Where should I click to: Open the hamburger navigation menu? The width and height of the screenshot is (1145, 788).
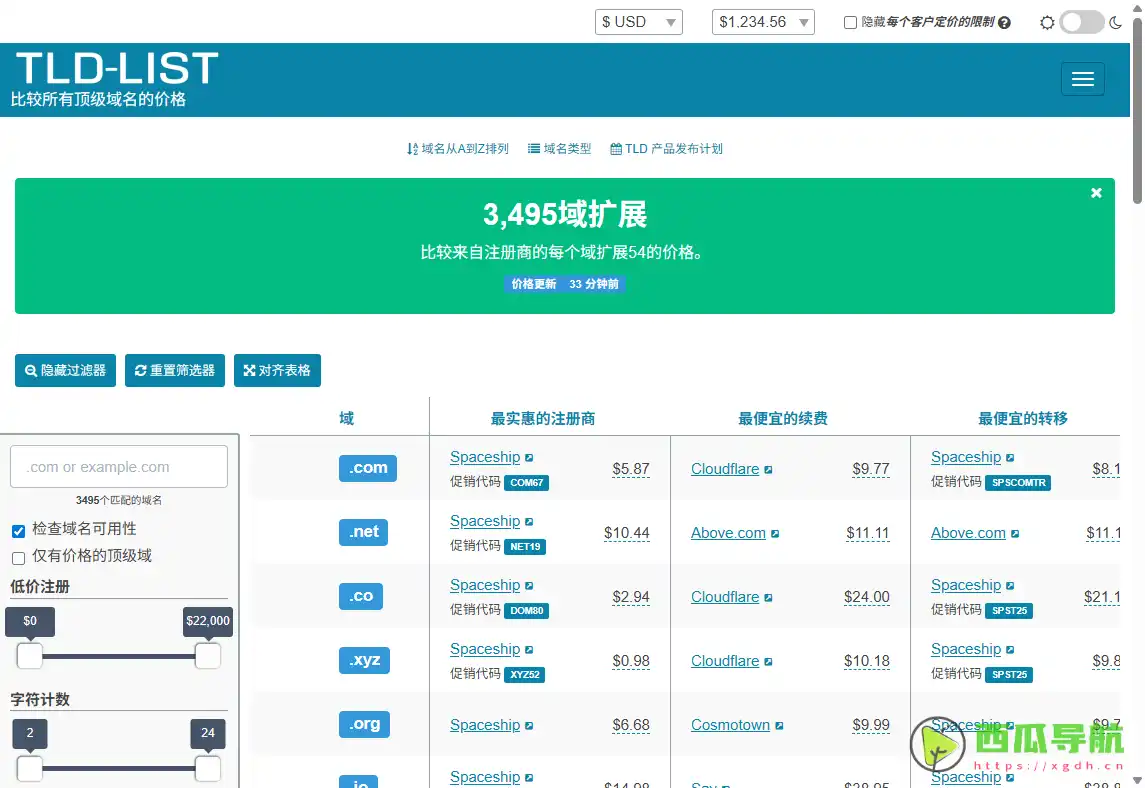coord(1083,78)
